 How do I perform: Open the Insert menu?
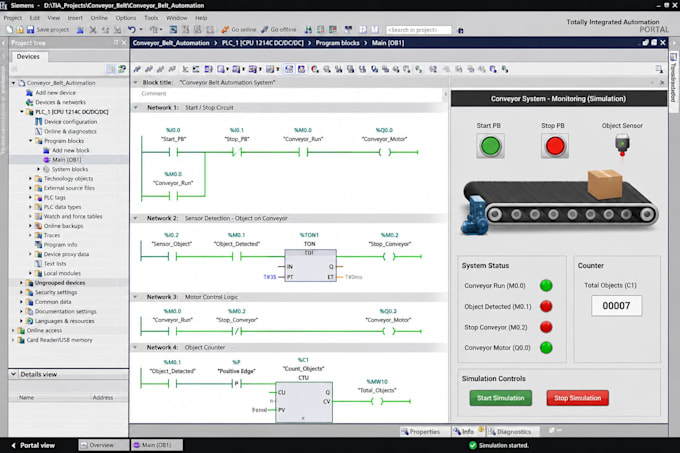point(75,18)
